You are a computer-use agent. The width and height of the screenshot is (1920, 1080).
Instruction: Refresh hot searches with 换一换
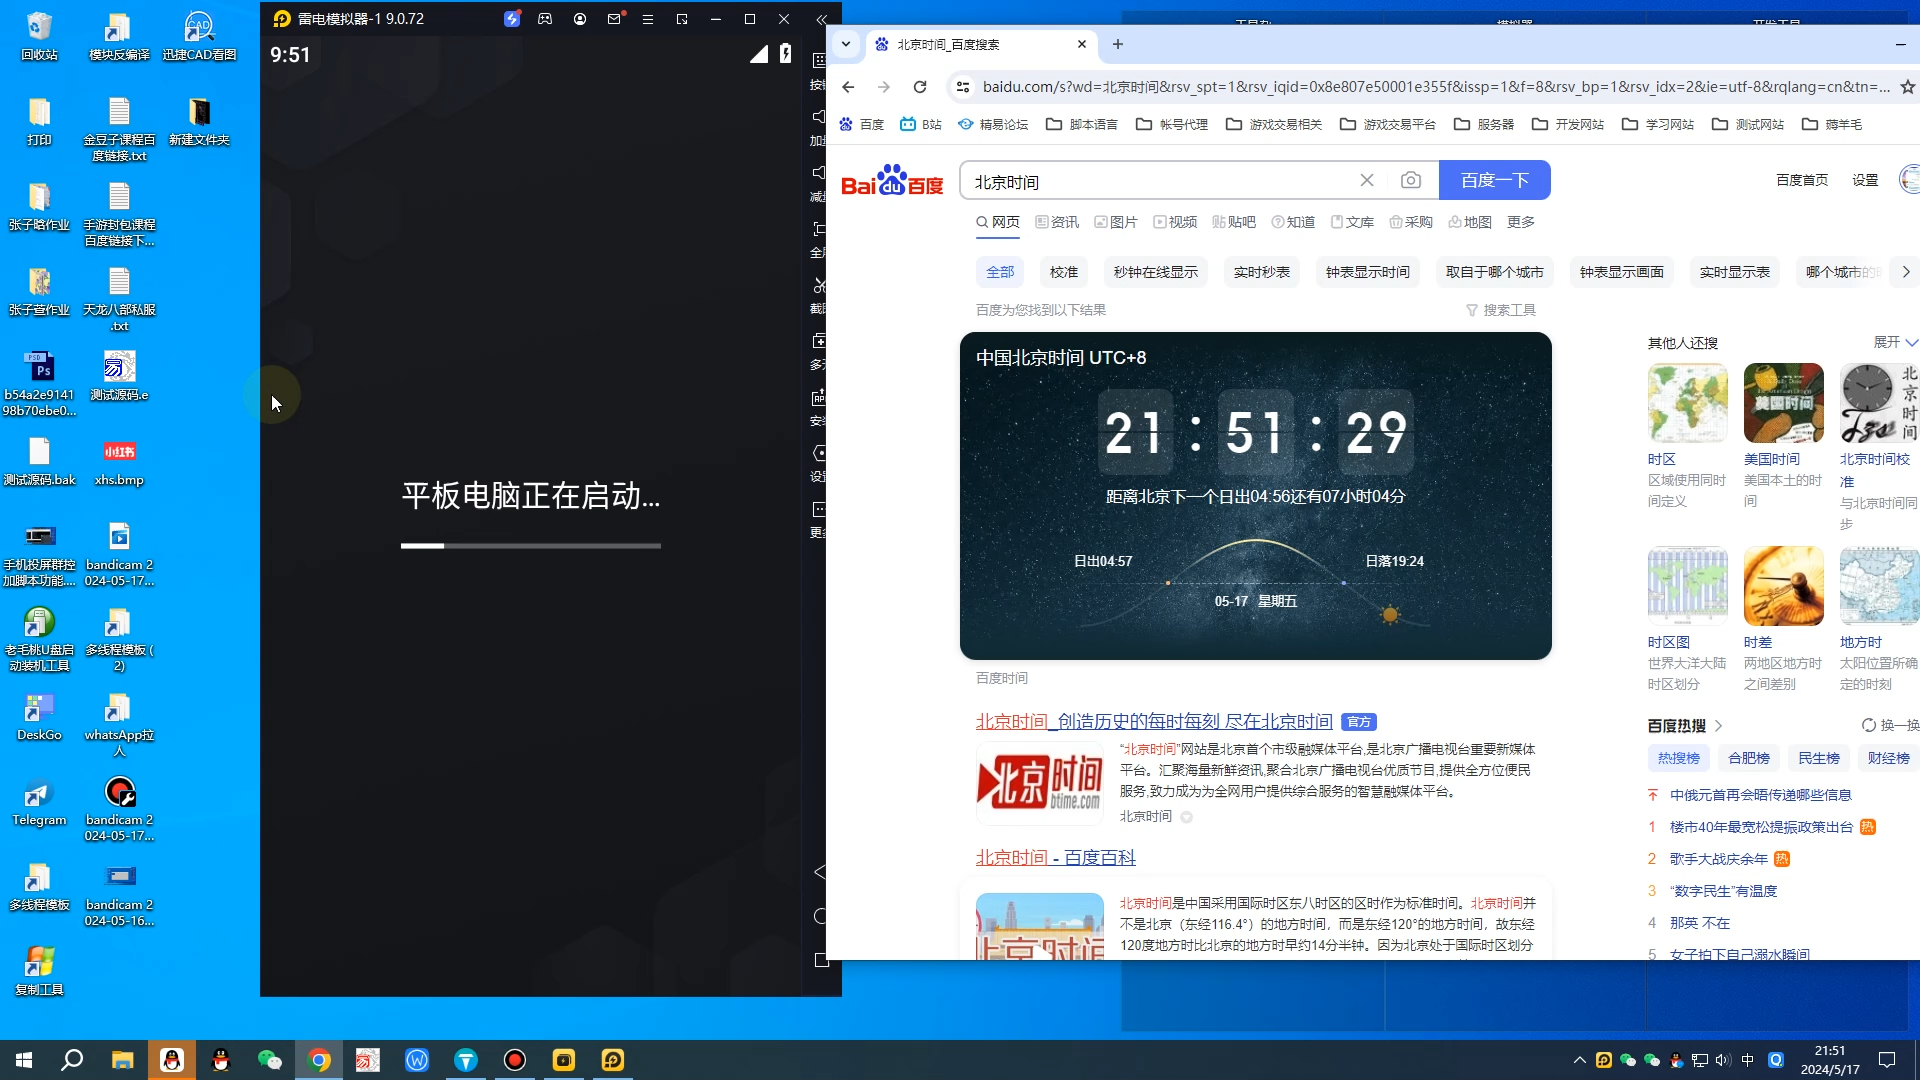[x=1890, y=725]
